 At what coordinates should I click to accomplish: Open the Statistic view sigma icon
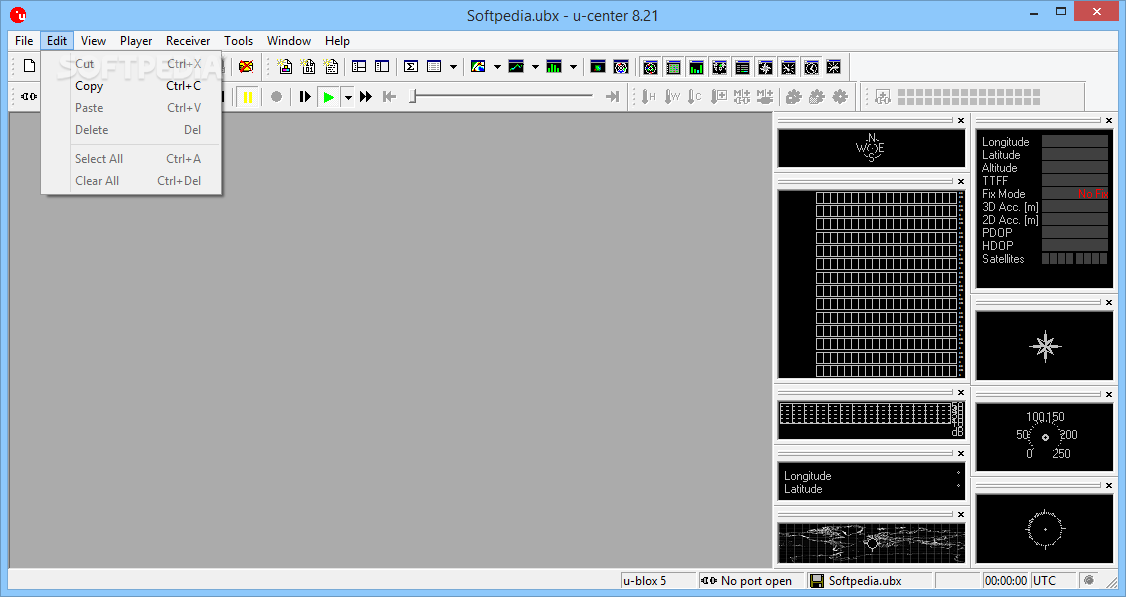coord(411,67)
